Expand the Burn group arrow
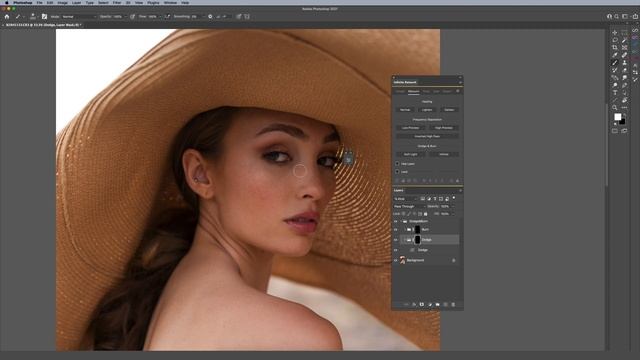This screenshot has height=360, width=640. click(404, 230)
